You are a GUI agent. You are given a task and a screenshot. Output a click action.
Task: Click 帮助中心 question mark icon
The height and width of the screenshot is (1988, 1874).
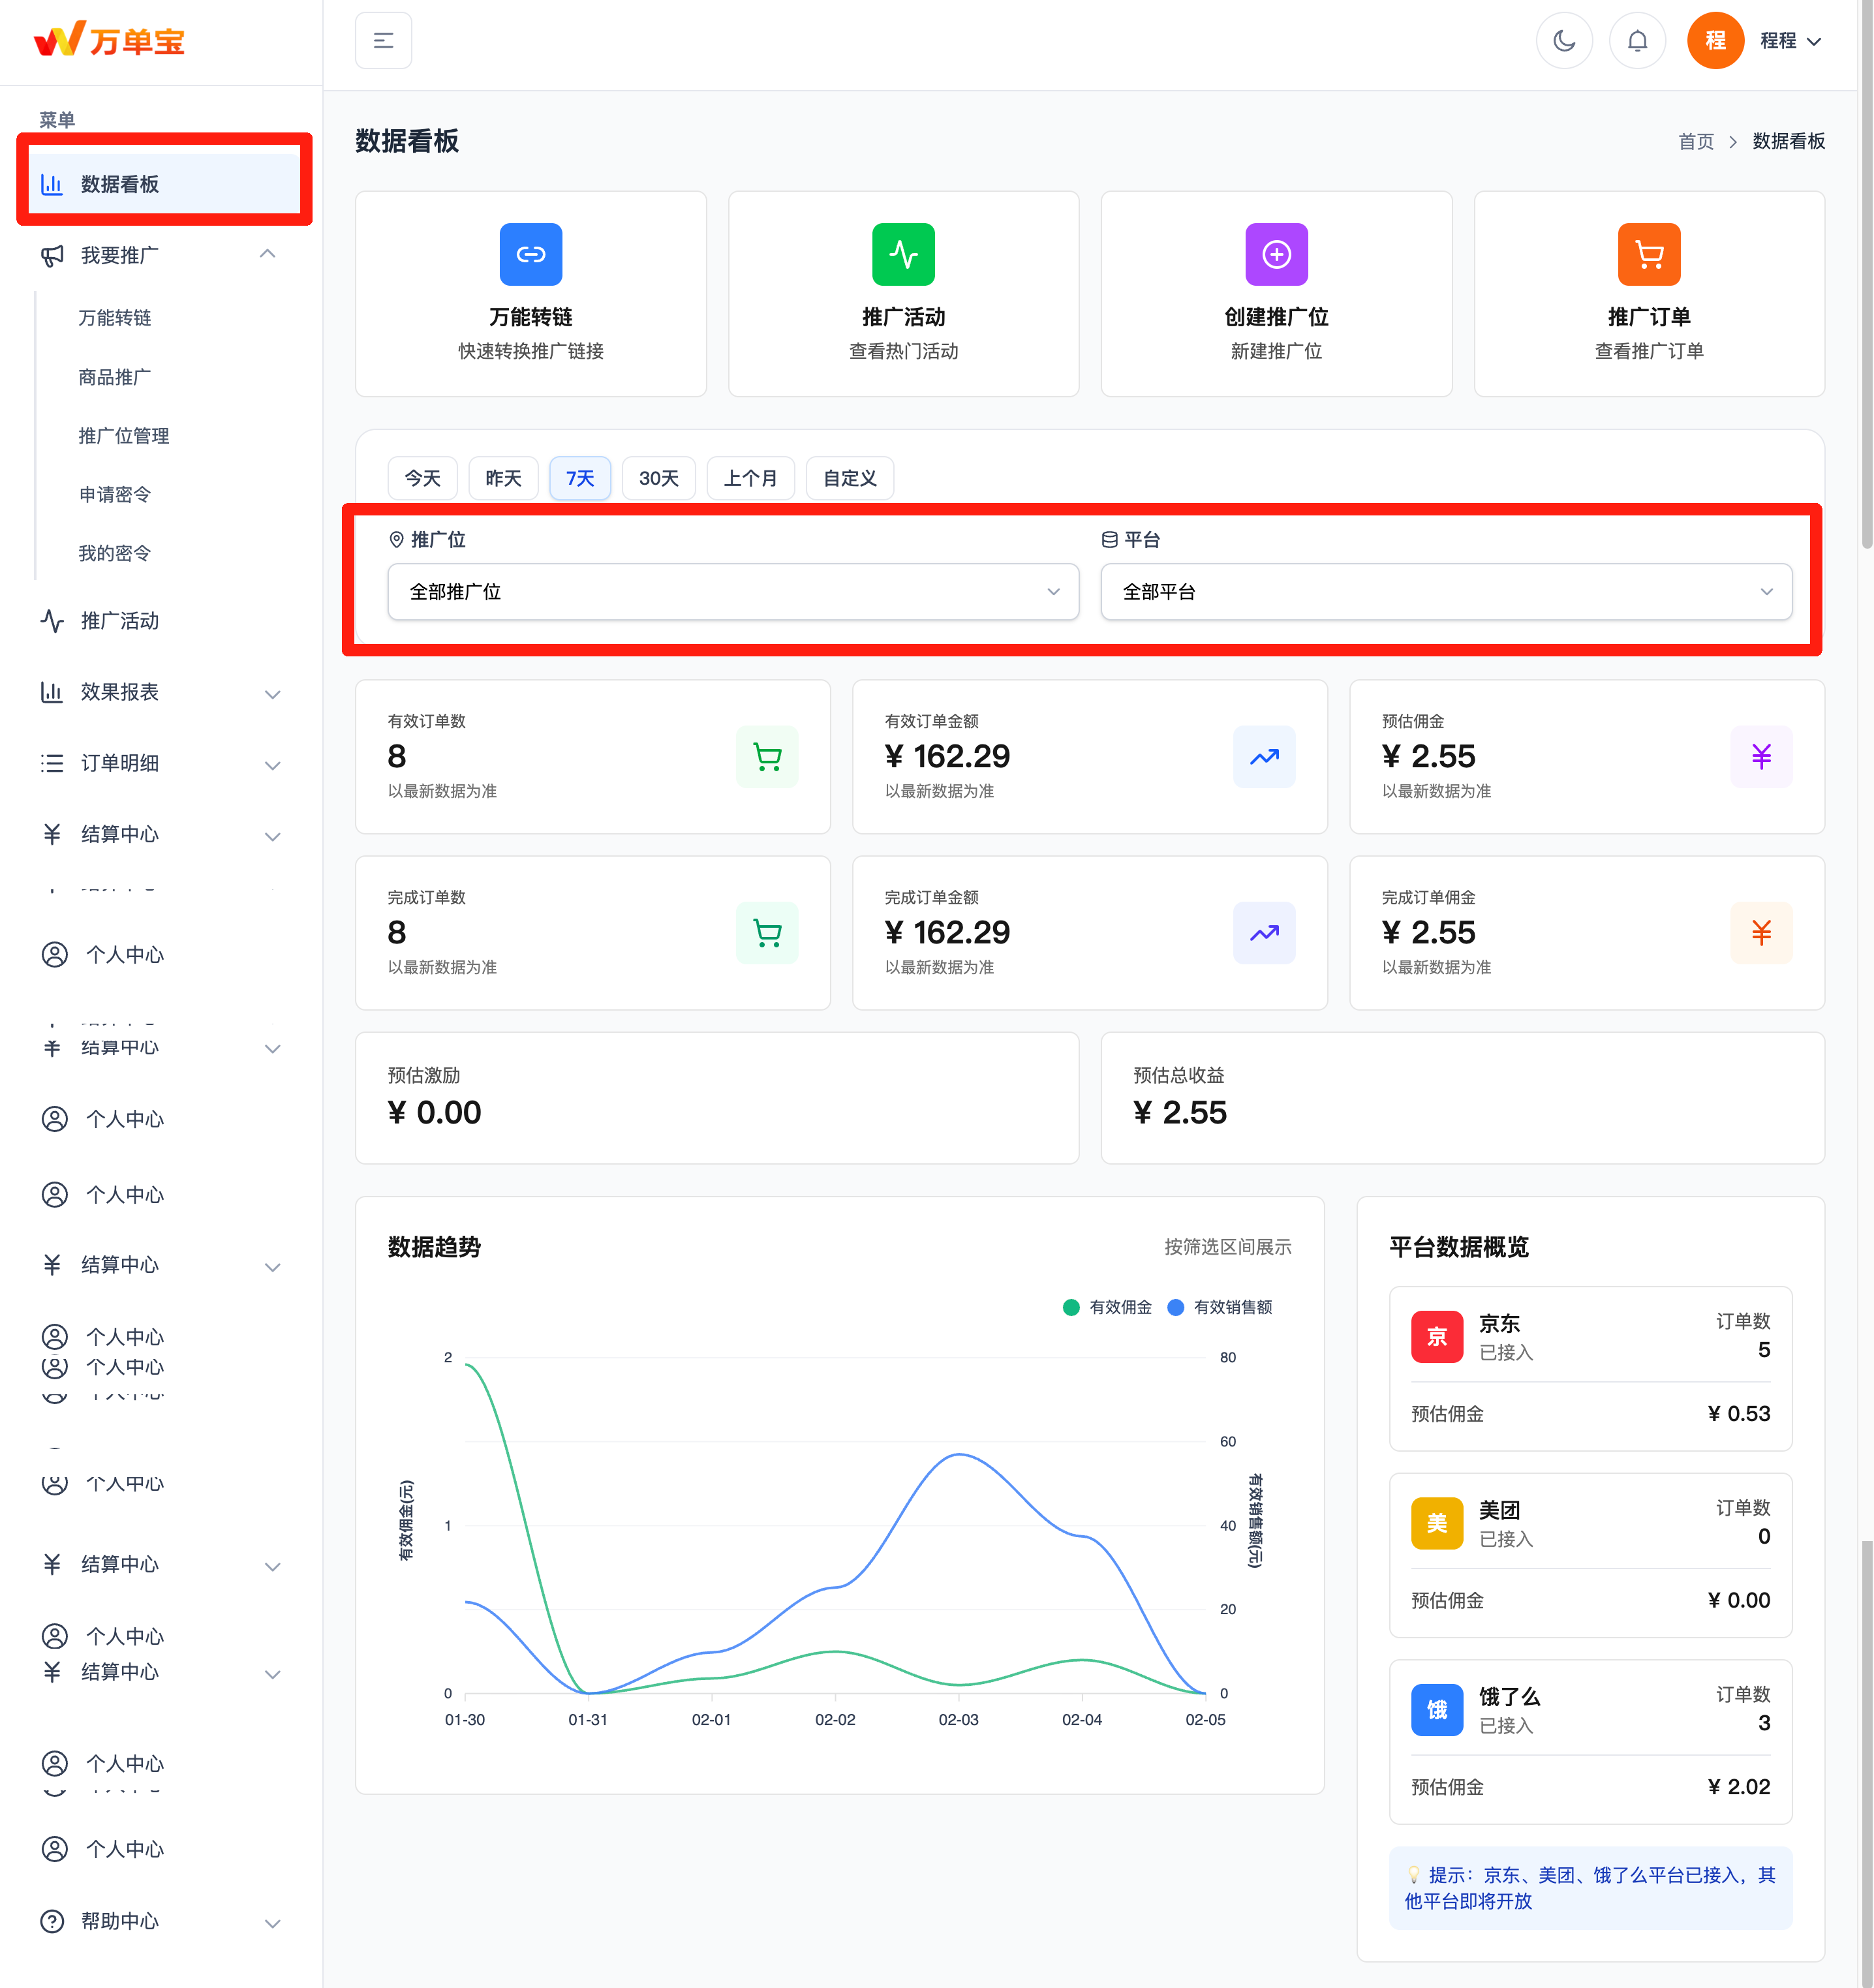tap(52, 1921)
